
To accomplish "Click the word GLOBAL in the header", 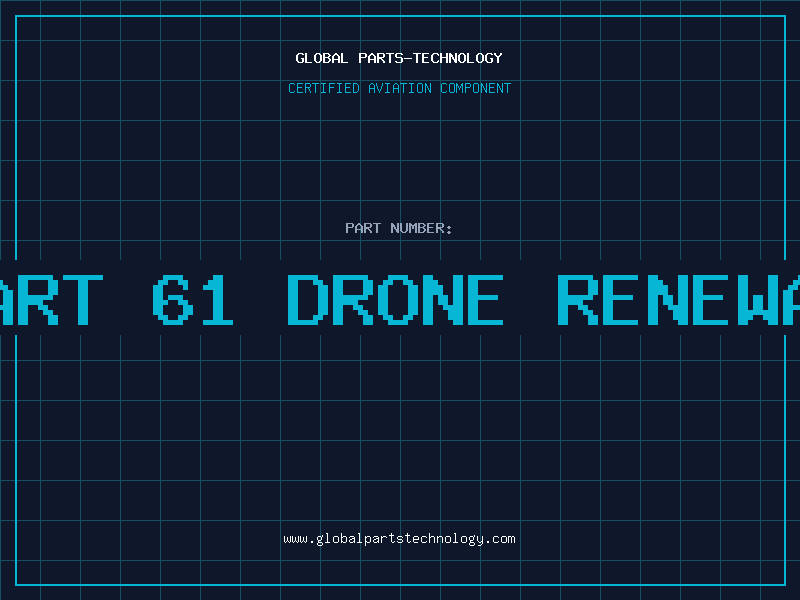I will 320,58.
